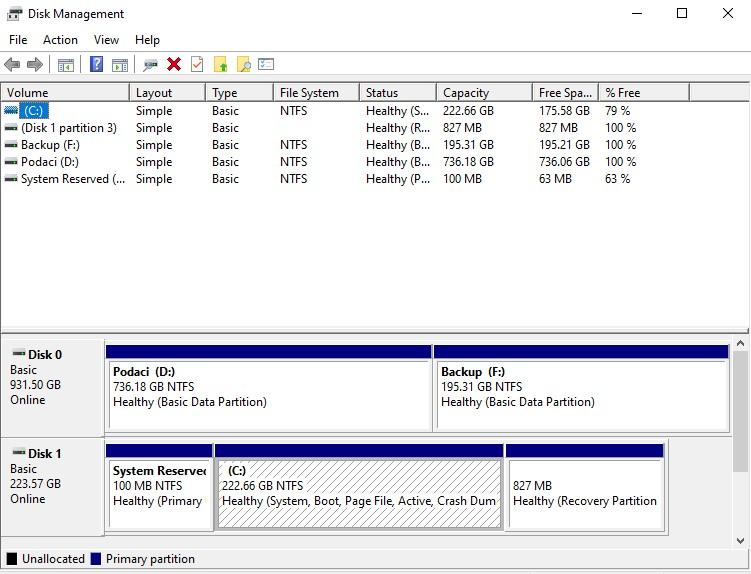Click the Forward arrow in the toolbar
This screenshot has width=751, height=574.
pyautogui.click(x=35, y=65)
